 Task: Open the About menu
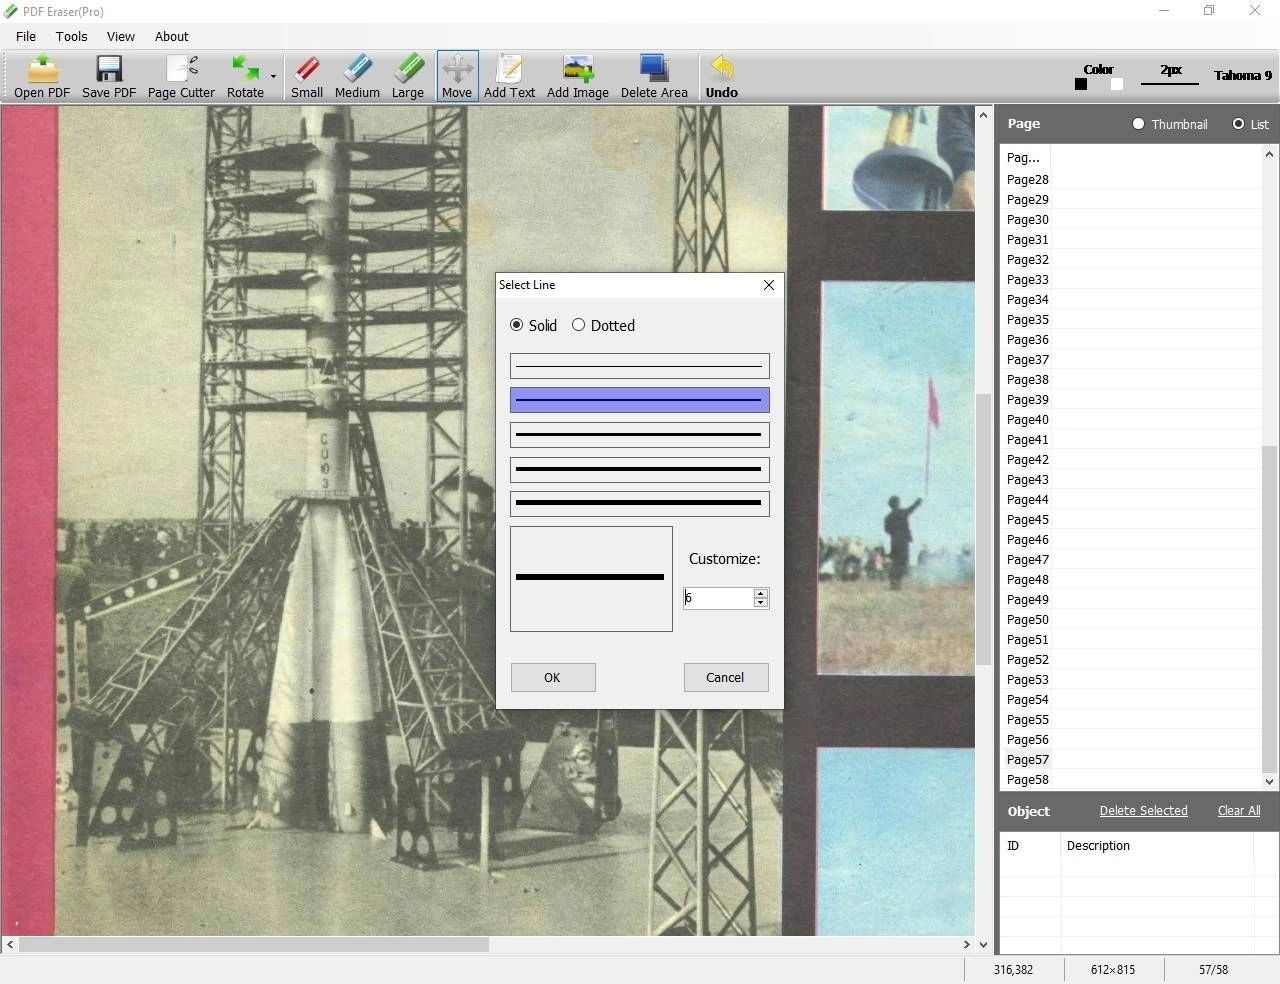point(171,36)
